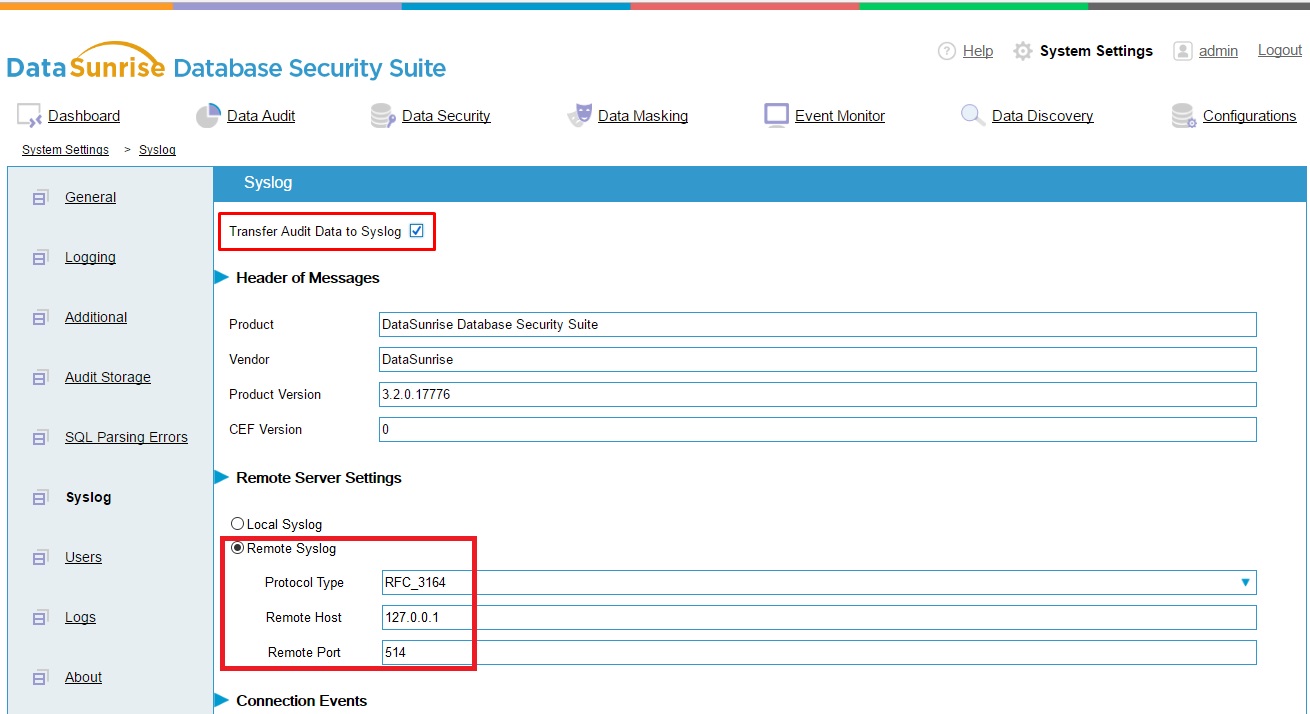Viewport: 1310px width, 714px height.
Task: Uncheck Transfer Audit Data to Syslog
Action: pyautogui.click(x=417, y=231)
